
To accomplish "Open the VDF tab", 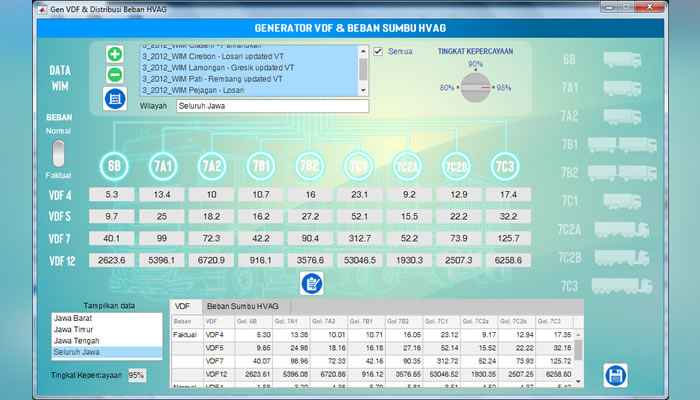I will [x=182, y=305].
